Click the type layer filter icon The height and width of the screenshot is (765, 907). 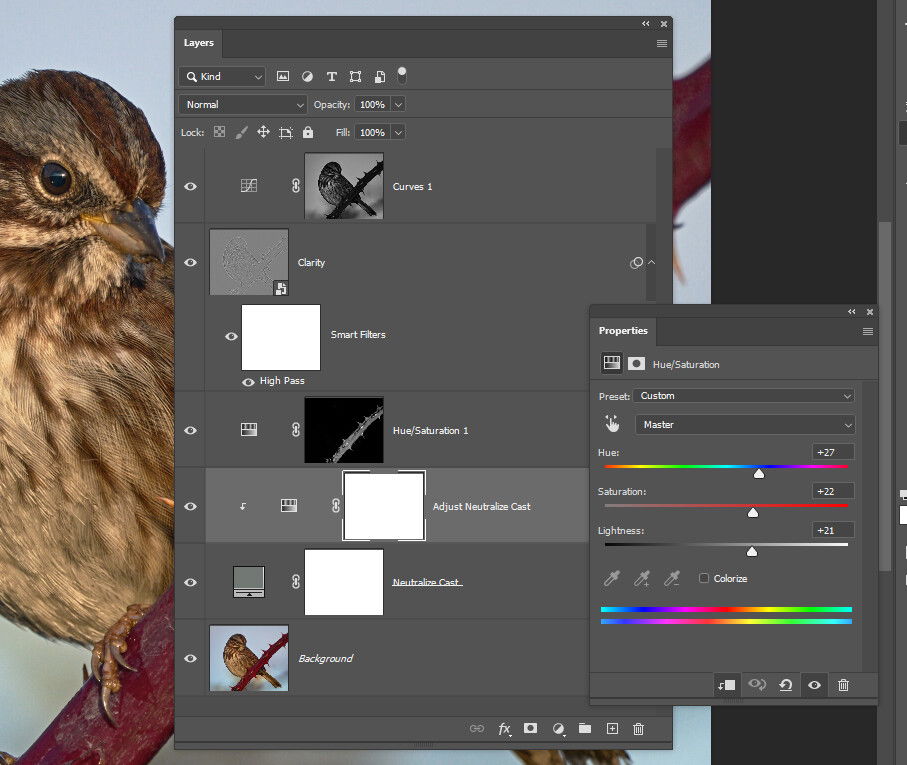tap(332, 76)
